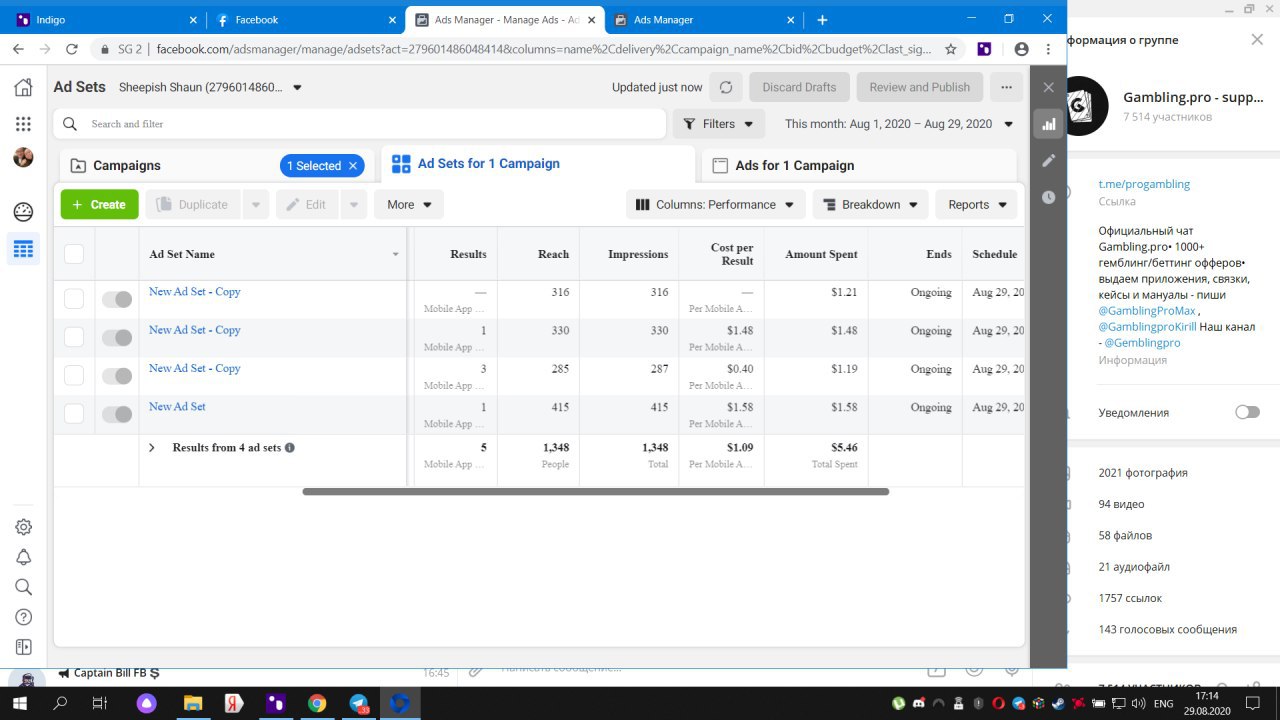Screen dimensions: 1280x720
Task: Open the history clock side panel icon
Action: (x=1048, y=197)
